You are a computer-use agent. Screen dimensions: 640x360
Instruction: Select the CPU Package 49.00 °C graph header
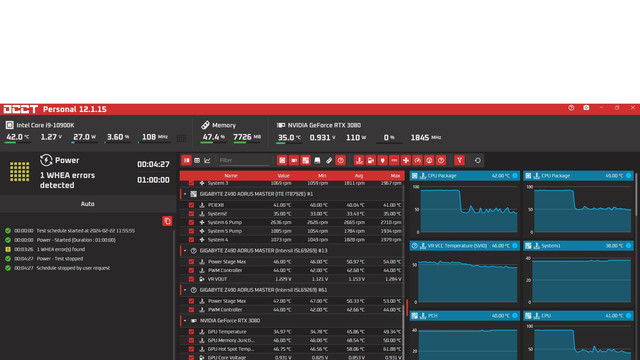578,176
